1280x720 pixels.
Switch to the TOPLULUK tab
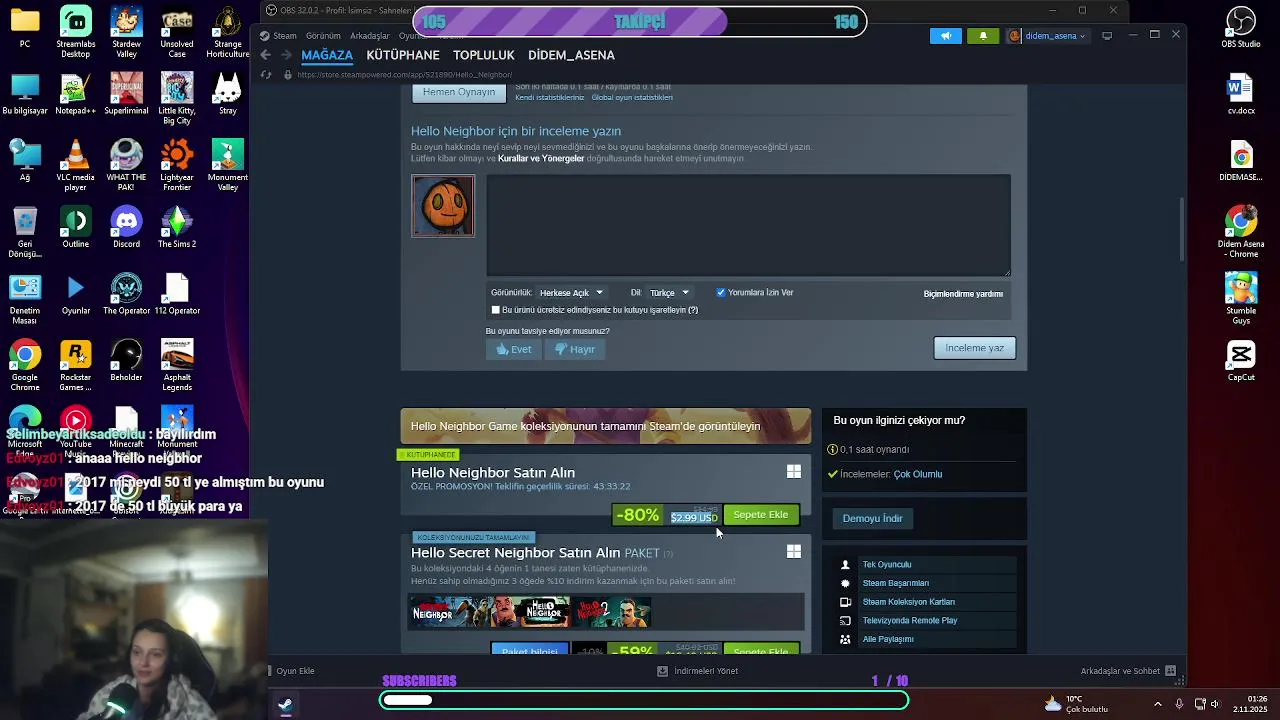tap(484, 55)
